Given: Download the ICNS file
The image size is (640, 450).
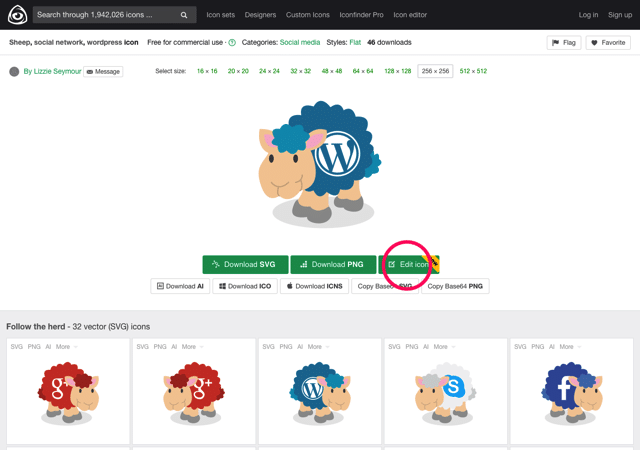Looking at the screenshot, I should [x=314, y=286].
